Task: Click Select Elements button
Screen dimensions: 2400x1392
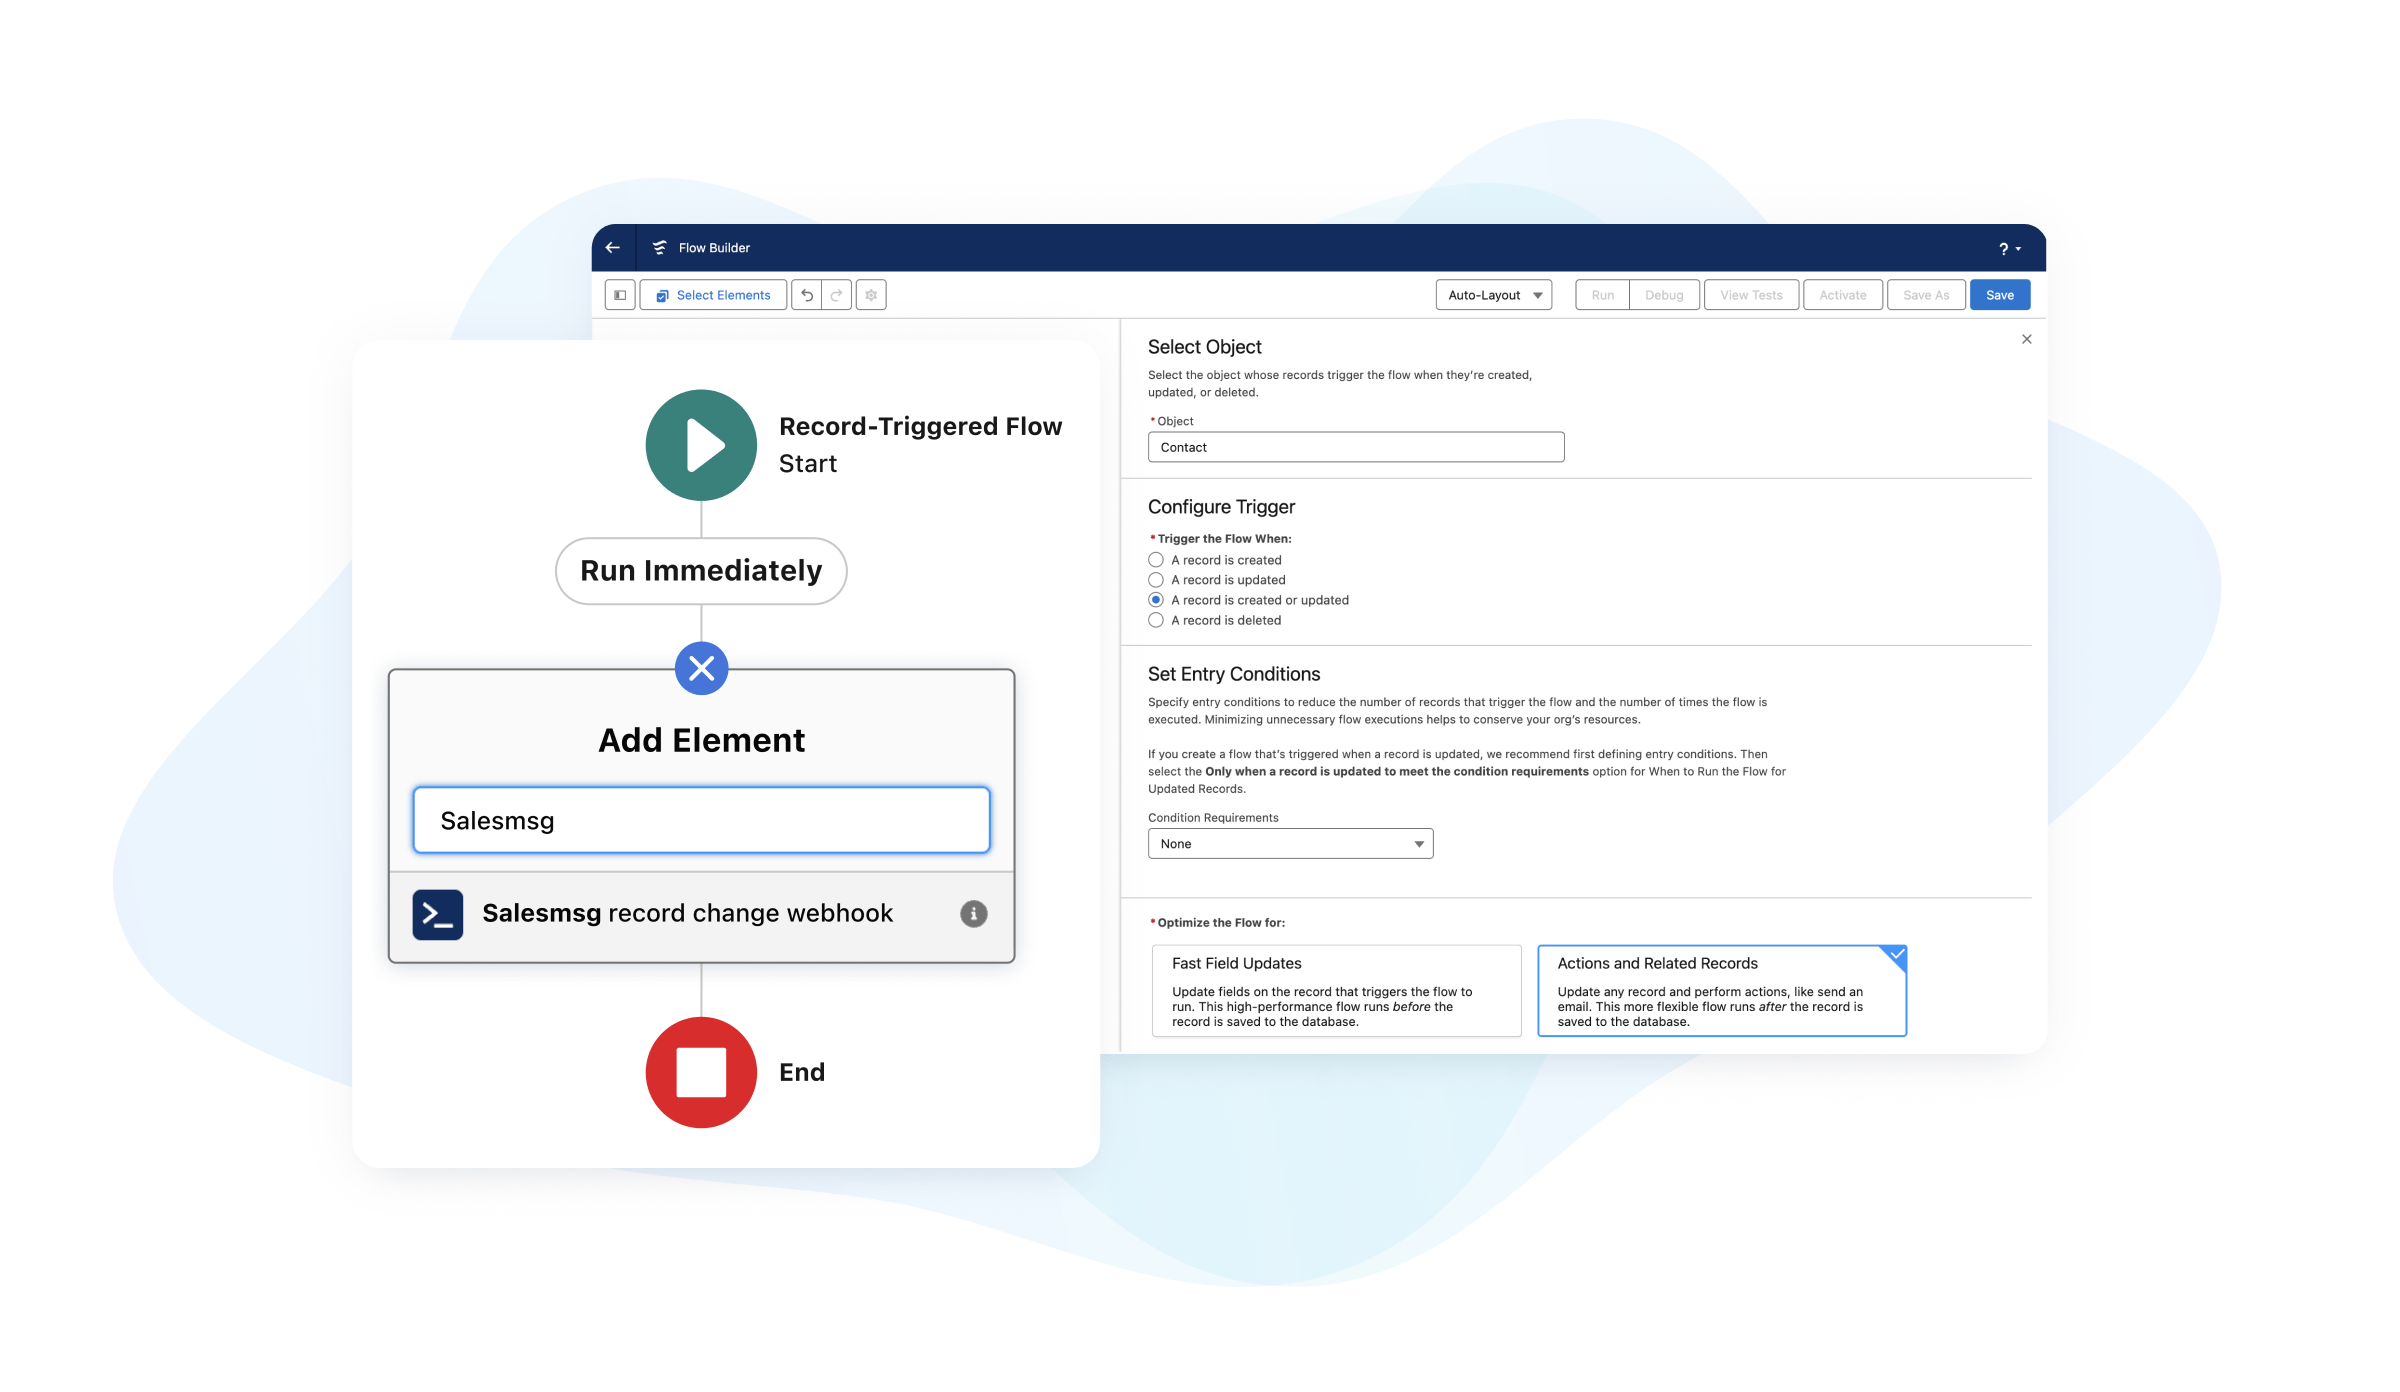Action: pyautogui.click(x=713, y=295)
